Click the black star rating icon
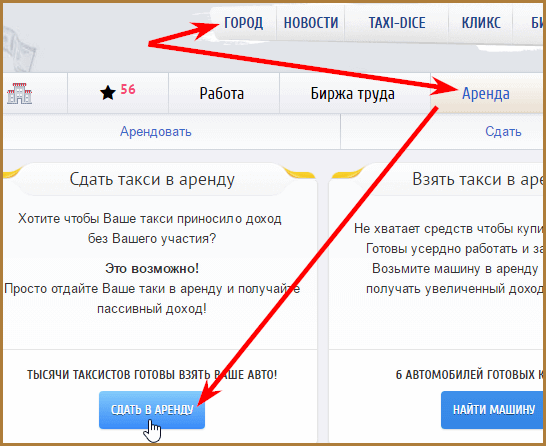546x446 pixels. tap(108, 93)
